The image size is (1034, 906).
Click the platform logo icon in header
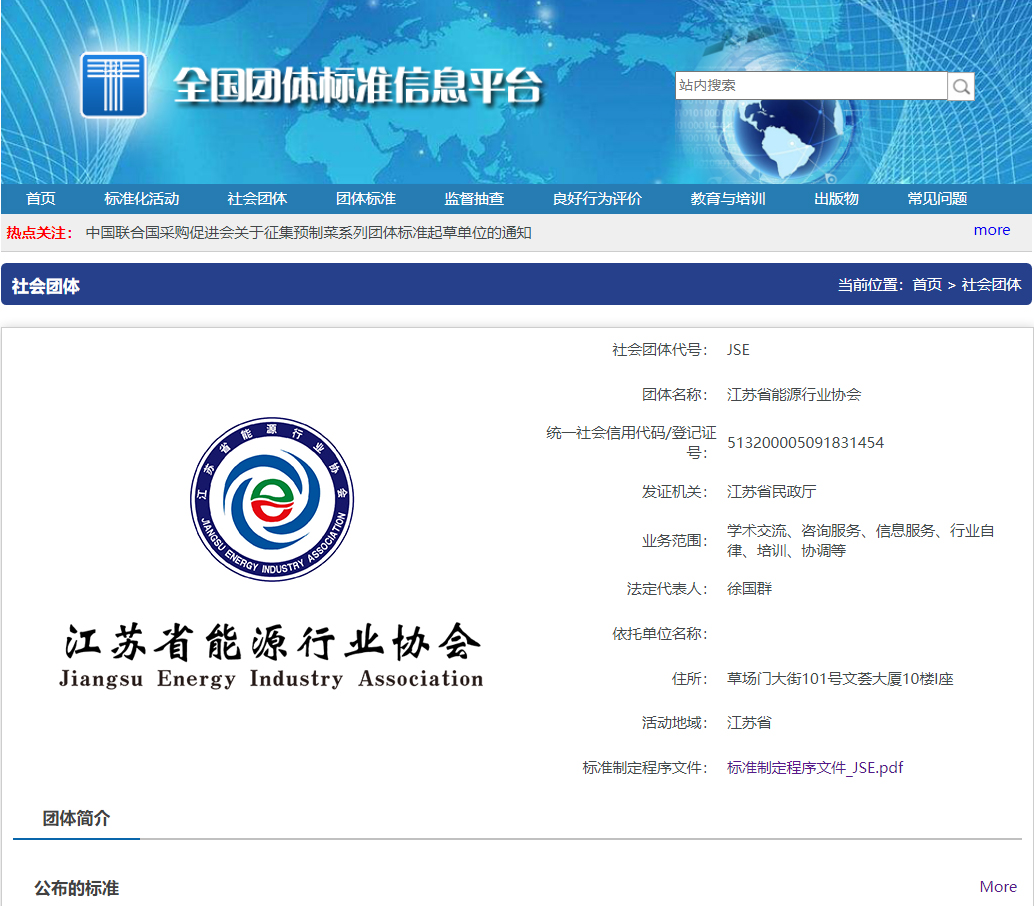click(x=114, y=86)
